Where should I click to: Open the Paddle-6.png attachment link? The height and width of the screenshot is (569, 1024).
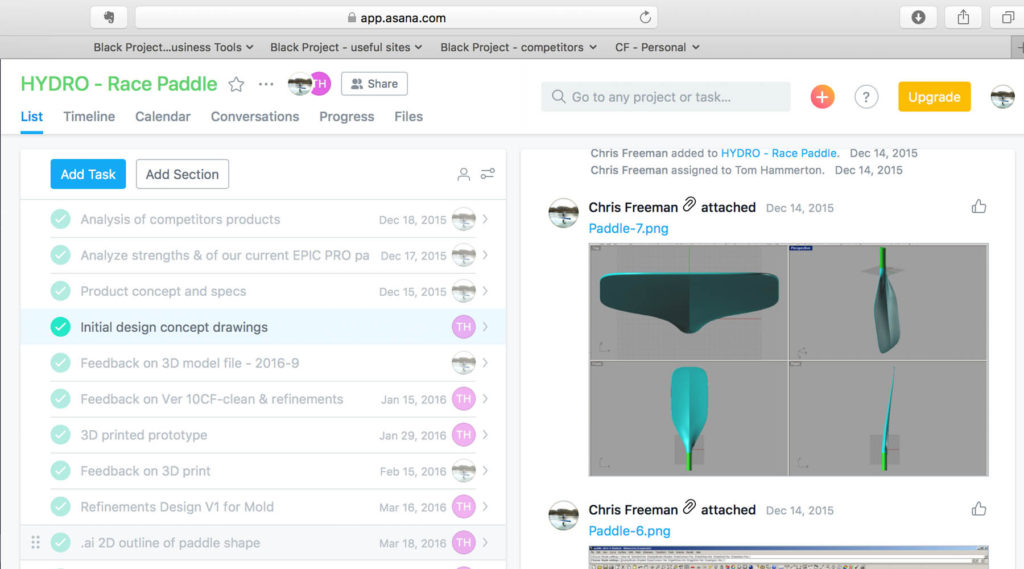click(629, 531)
